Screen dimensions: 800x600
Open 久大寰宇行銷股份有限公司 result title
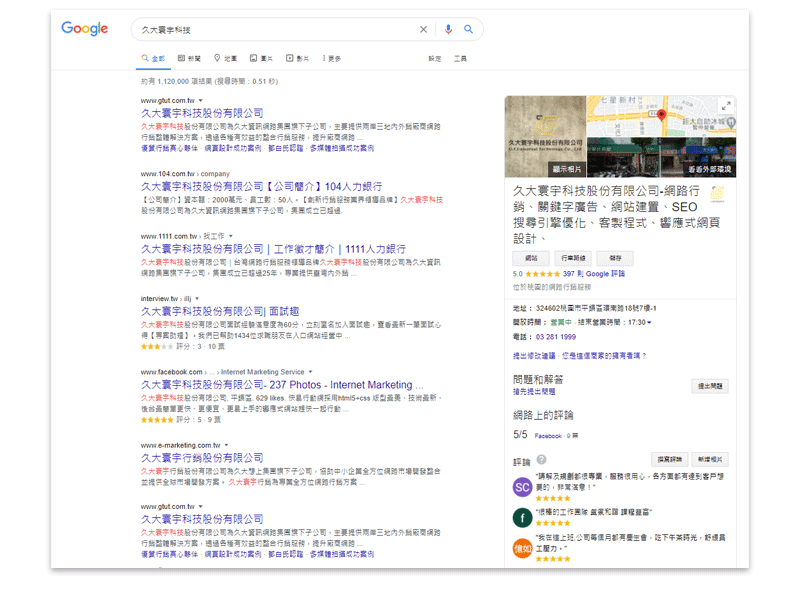202,458
